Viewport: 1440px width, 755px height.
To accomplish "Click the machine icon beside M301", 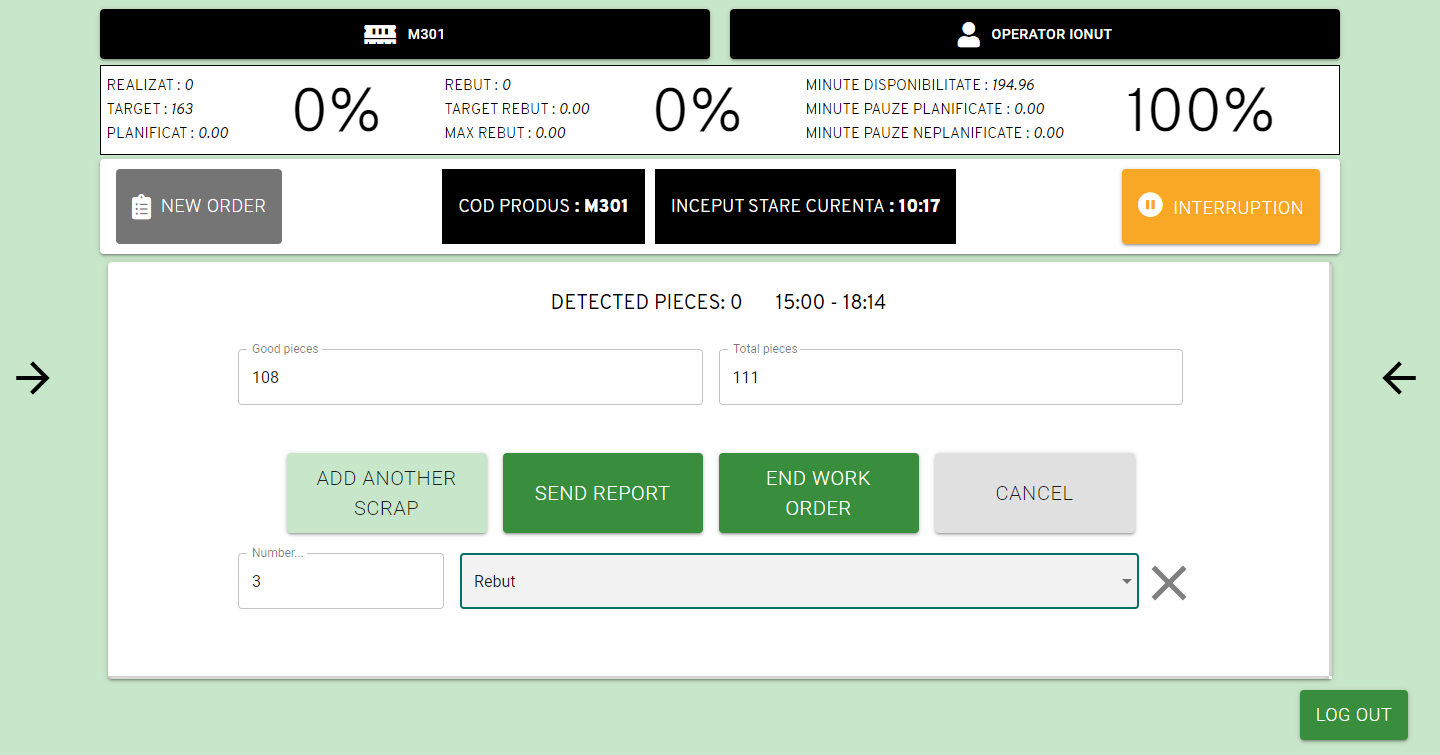I will pyautogui.click(x=380, y=34).
